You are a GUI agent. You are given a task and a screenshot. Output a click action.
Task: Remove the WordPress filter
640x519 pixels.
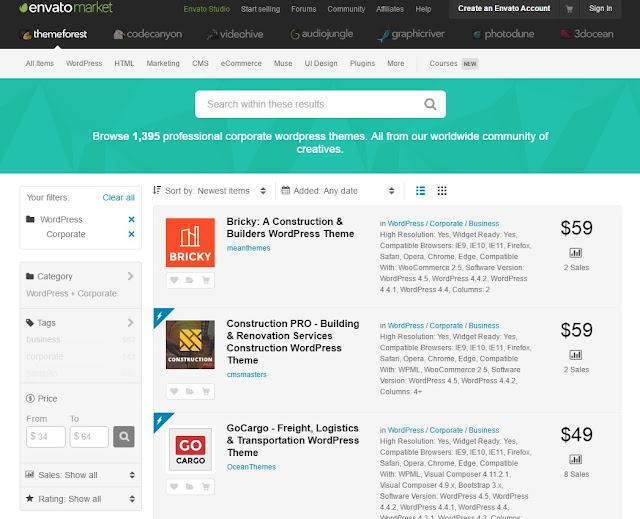131,220
